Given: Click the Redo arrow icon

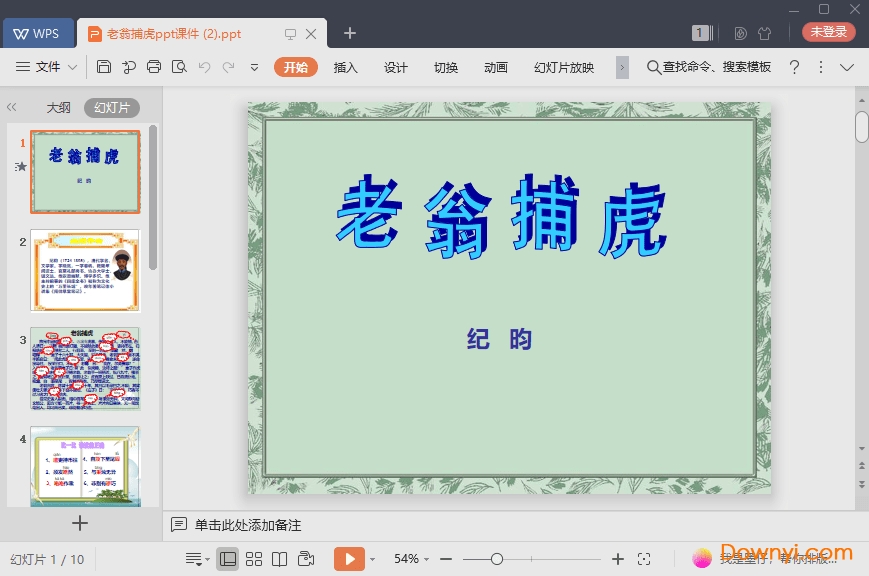Looking at the screenshot, I should [x=228, y=66].
